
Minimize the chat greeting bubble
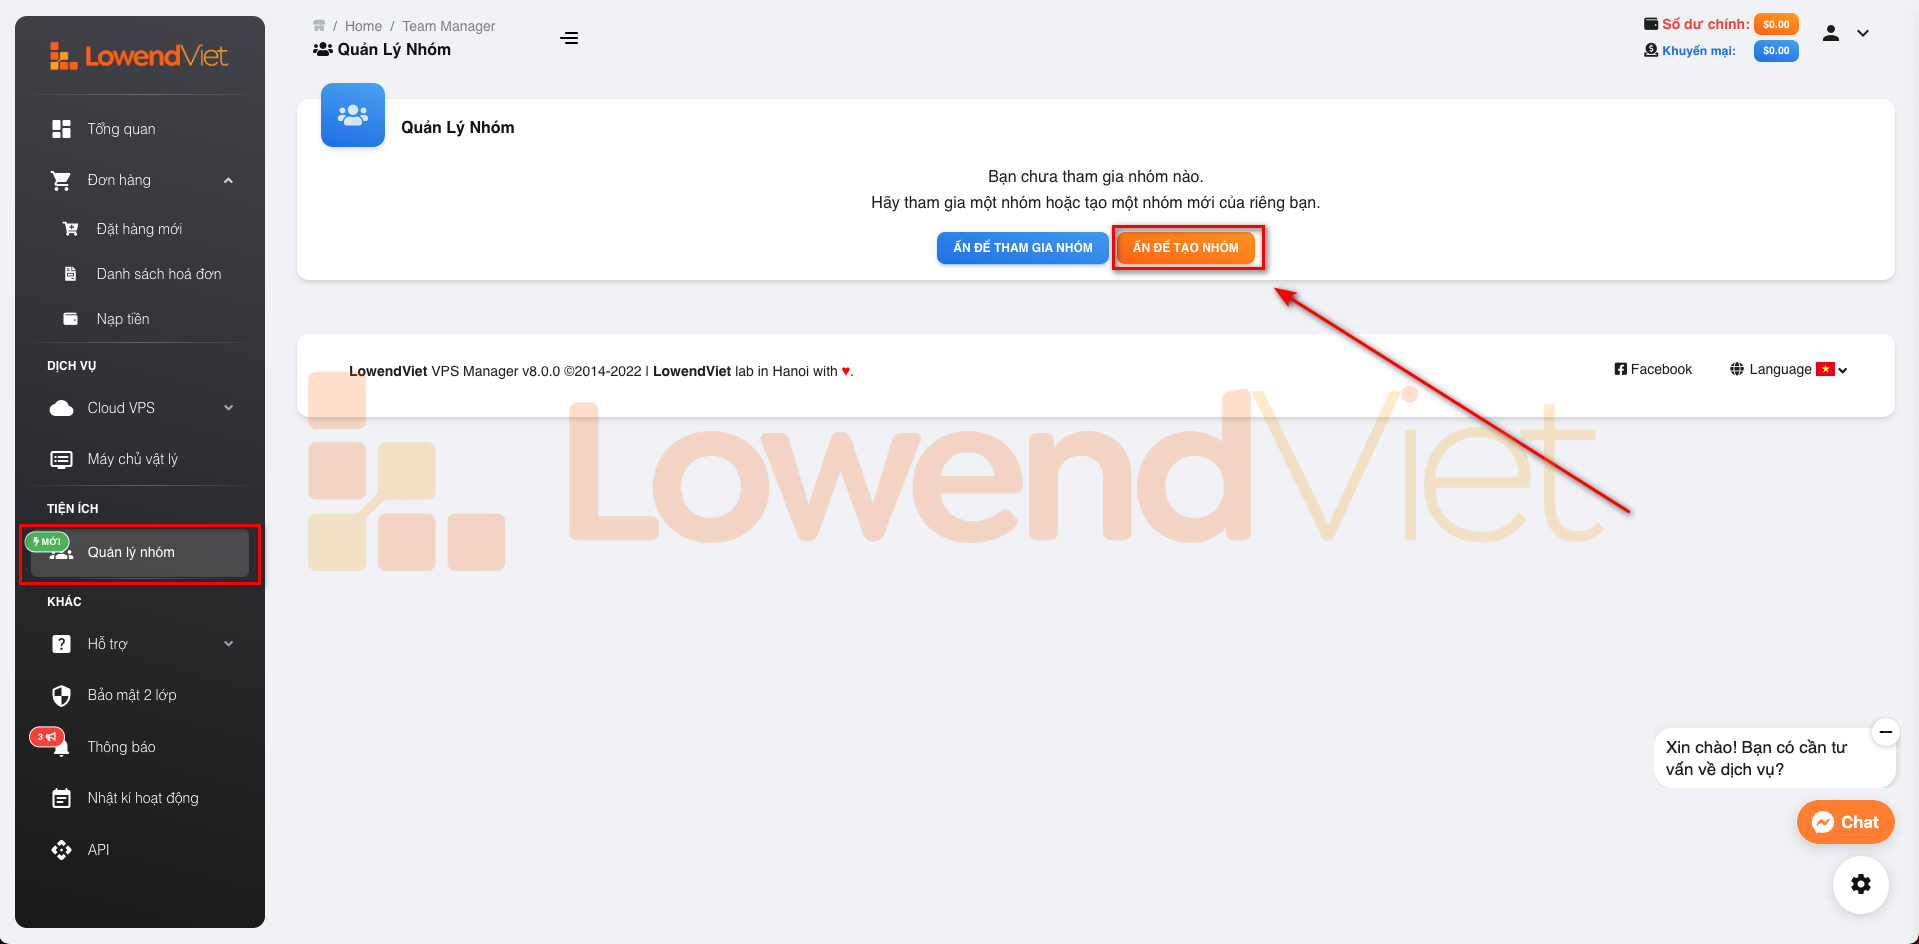[1885, 732]
